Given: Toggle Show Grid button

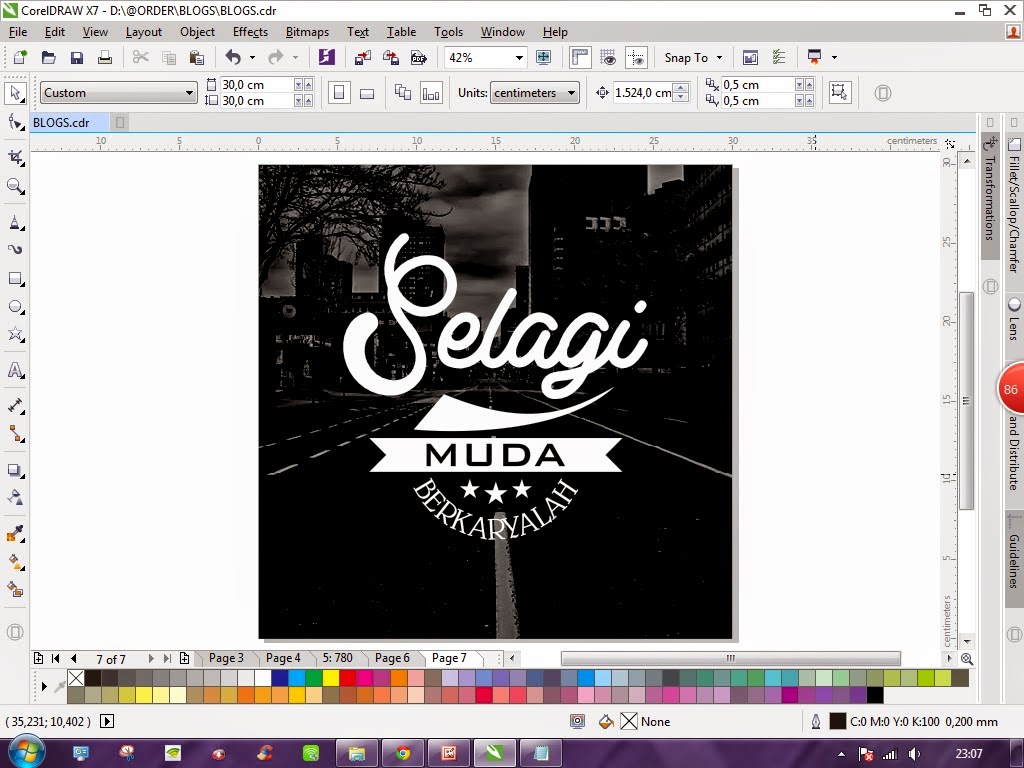Looking at the screenshot, I should [608, 57].
